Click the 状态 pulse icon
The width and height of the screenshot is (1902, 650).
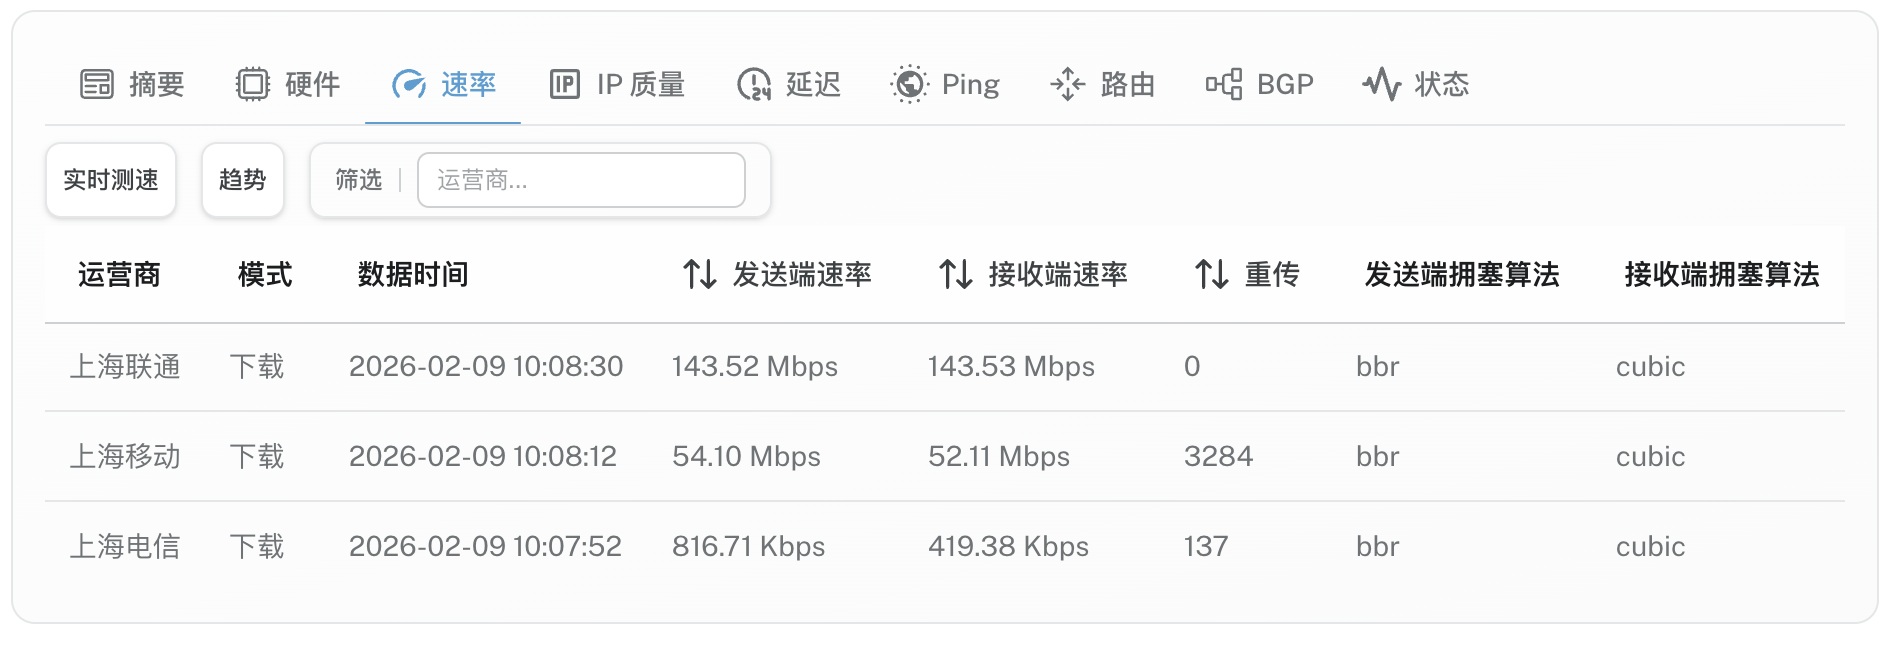[1382, 84]
